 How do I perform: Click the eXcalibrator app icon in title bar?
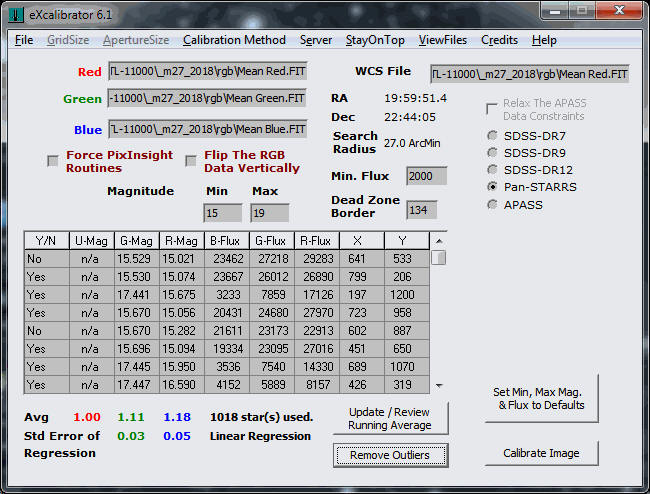coord(16,15)
